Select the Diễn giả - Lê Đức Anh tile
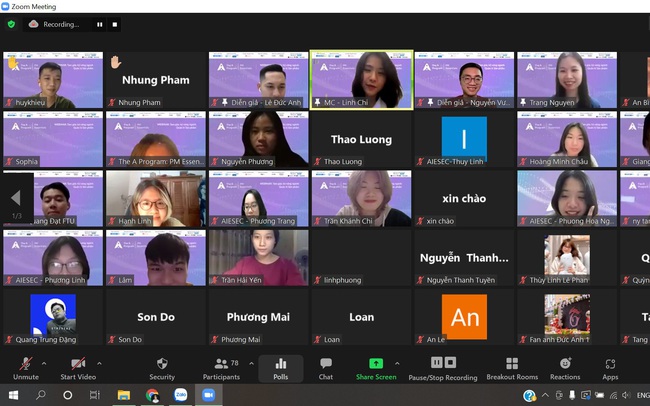 click(x=259, y=80)
